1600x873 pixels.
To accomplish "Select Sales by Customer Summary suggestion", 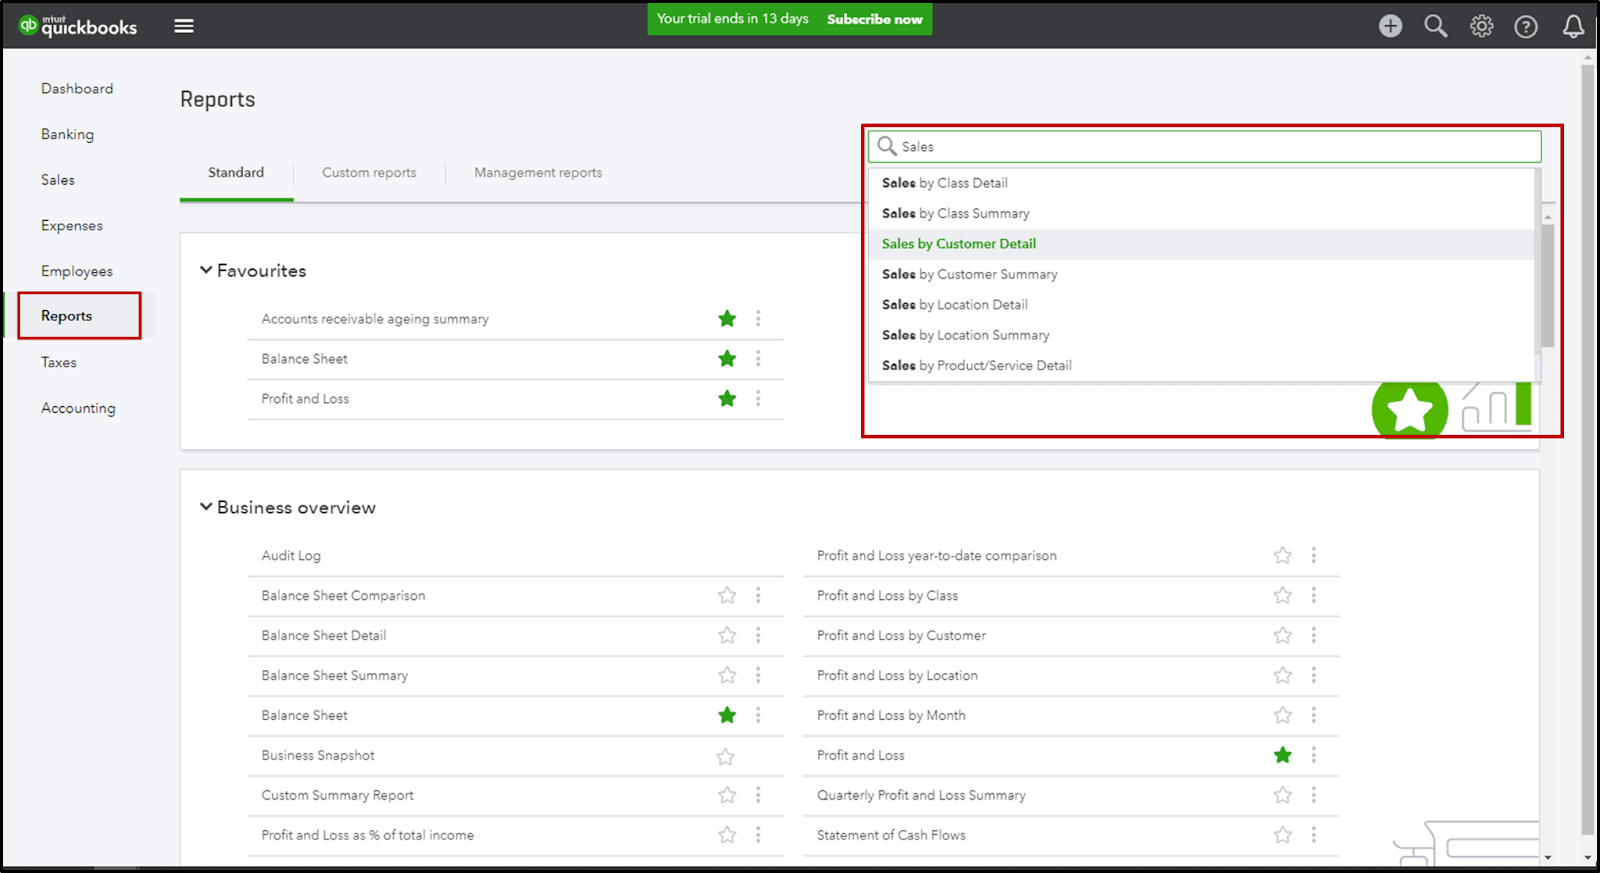I will tap(1202, 274).
